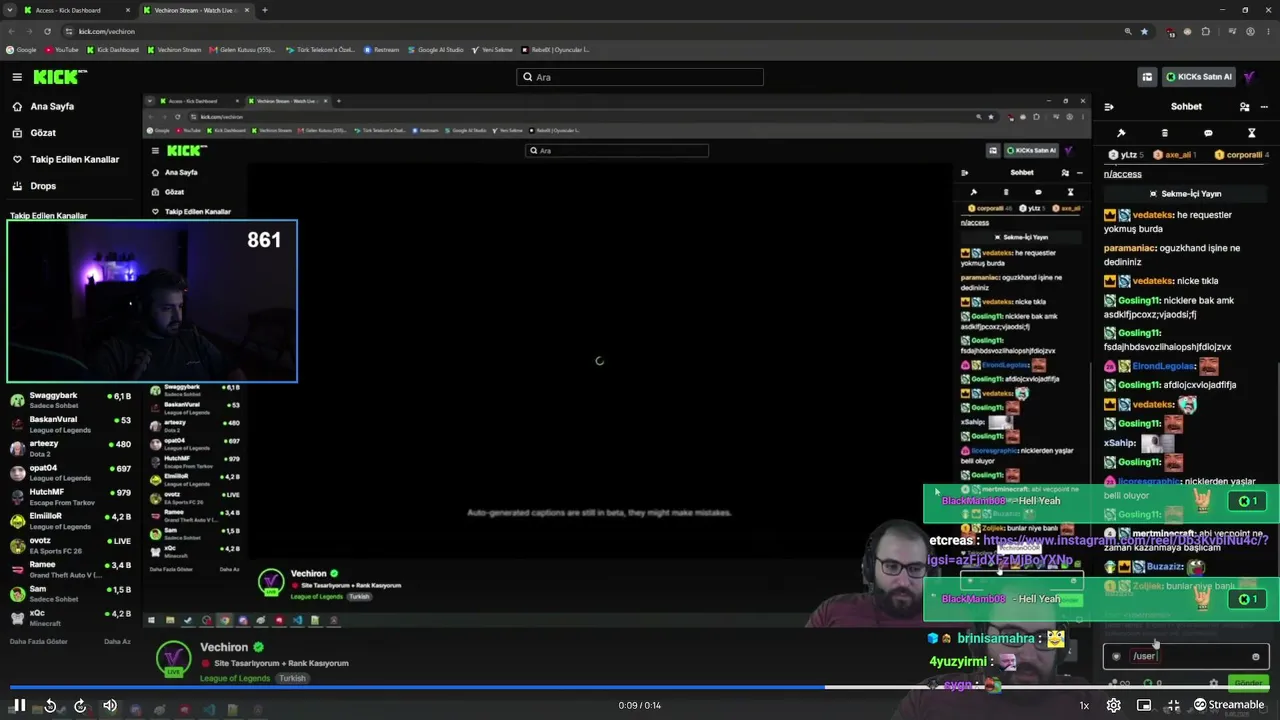Click the outer 'KICKs Satın Al' button

1198,77
